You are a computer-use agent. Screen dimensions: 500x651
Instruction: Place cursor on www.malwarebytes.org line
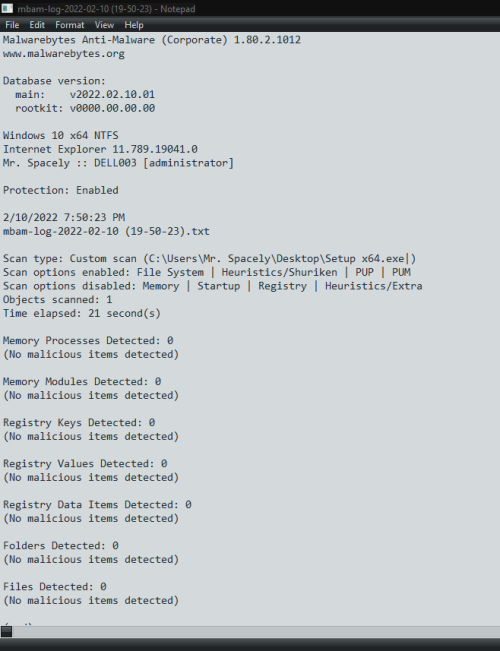pos(64,54)
